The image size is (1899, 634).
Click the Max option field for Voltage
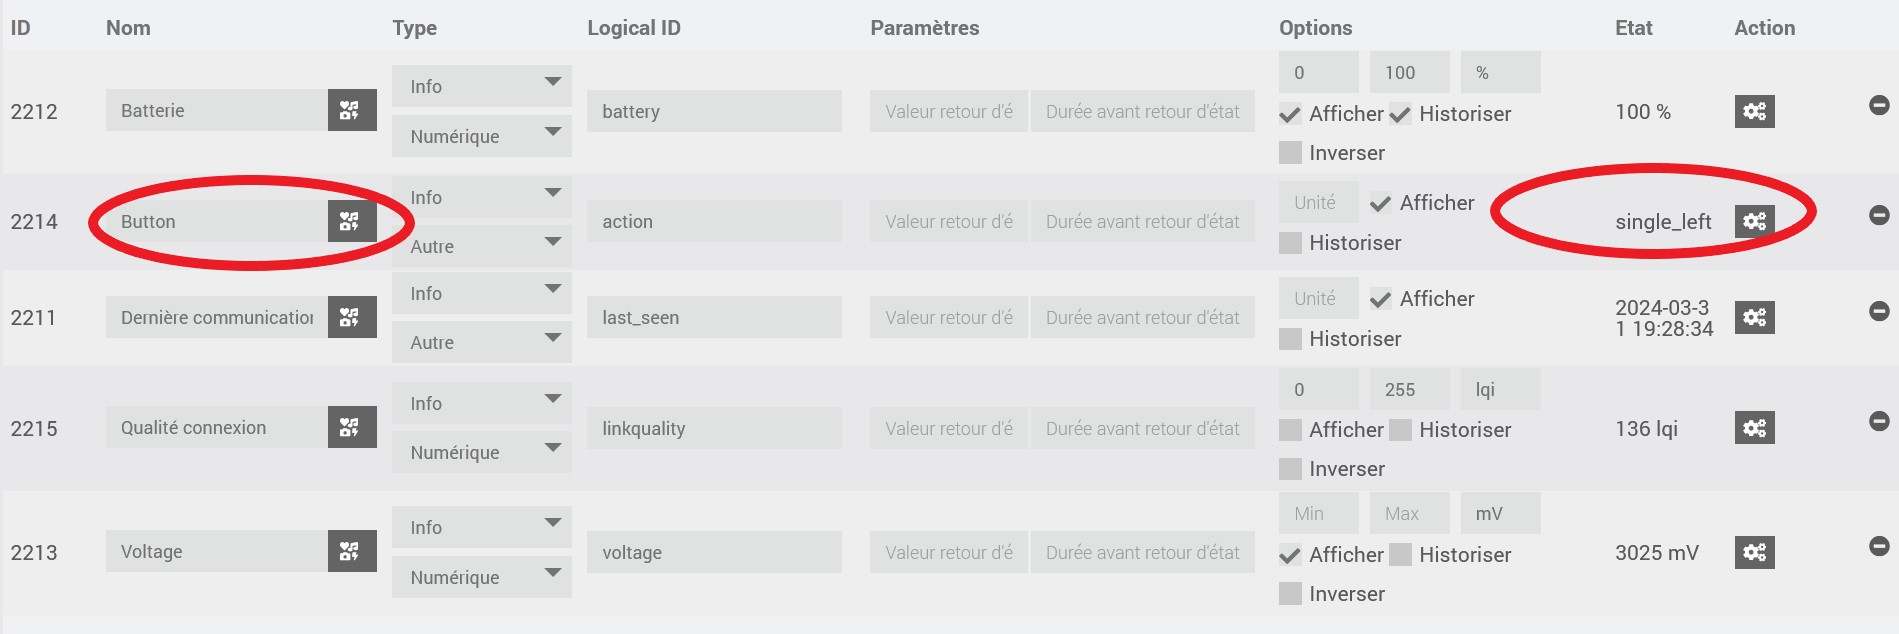1408,514
